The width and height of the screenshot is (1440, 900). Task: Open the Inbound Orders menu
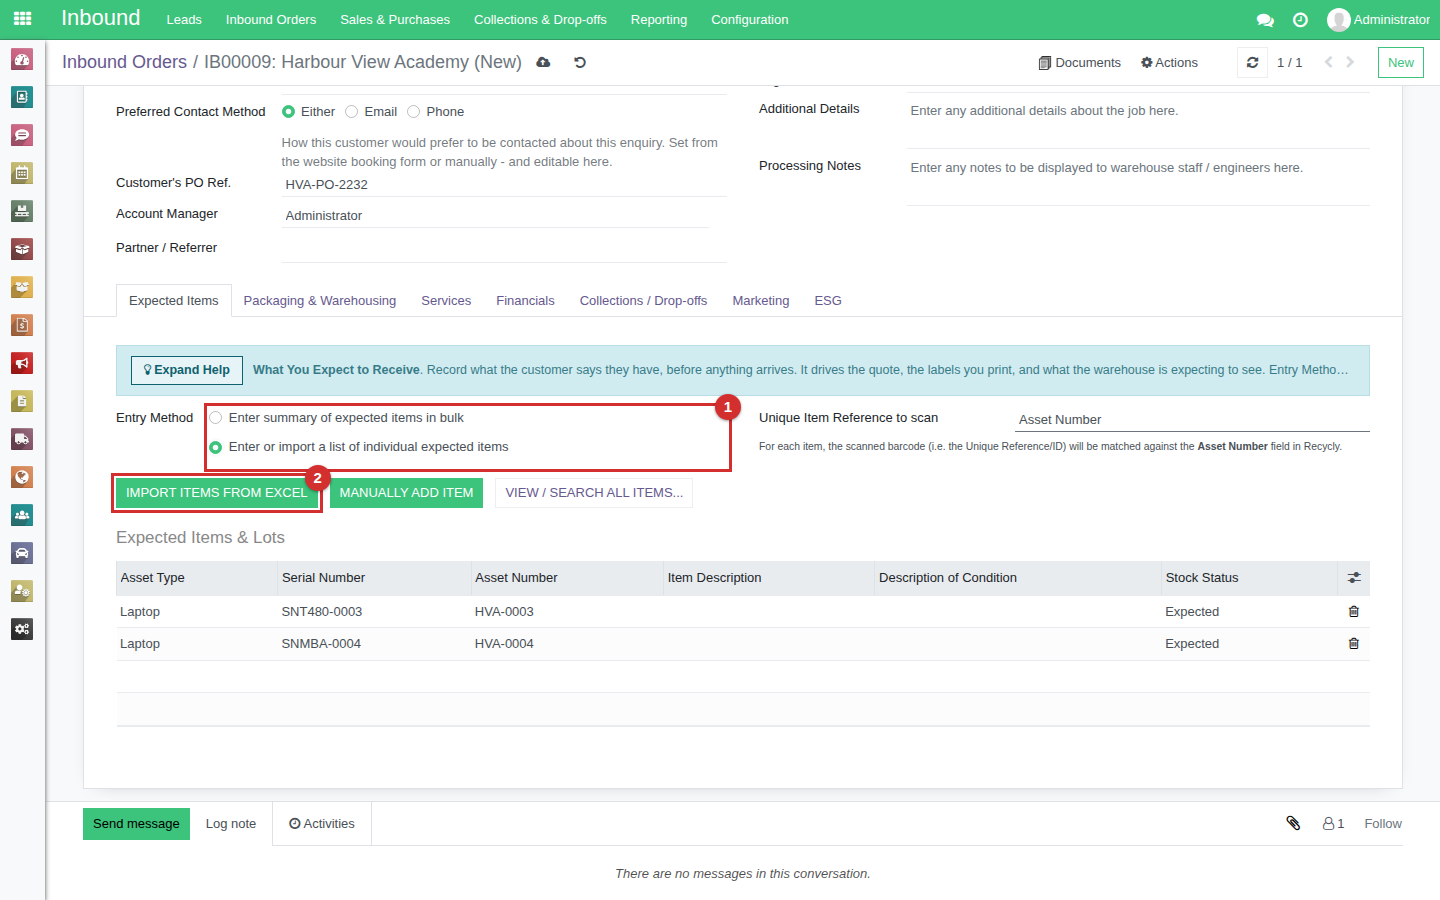pos(271,20)
